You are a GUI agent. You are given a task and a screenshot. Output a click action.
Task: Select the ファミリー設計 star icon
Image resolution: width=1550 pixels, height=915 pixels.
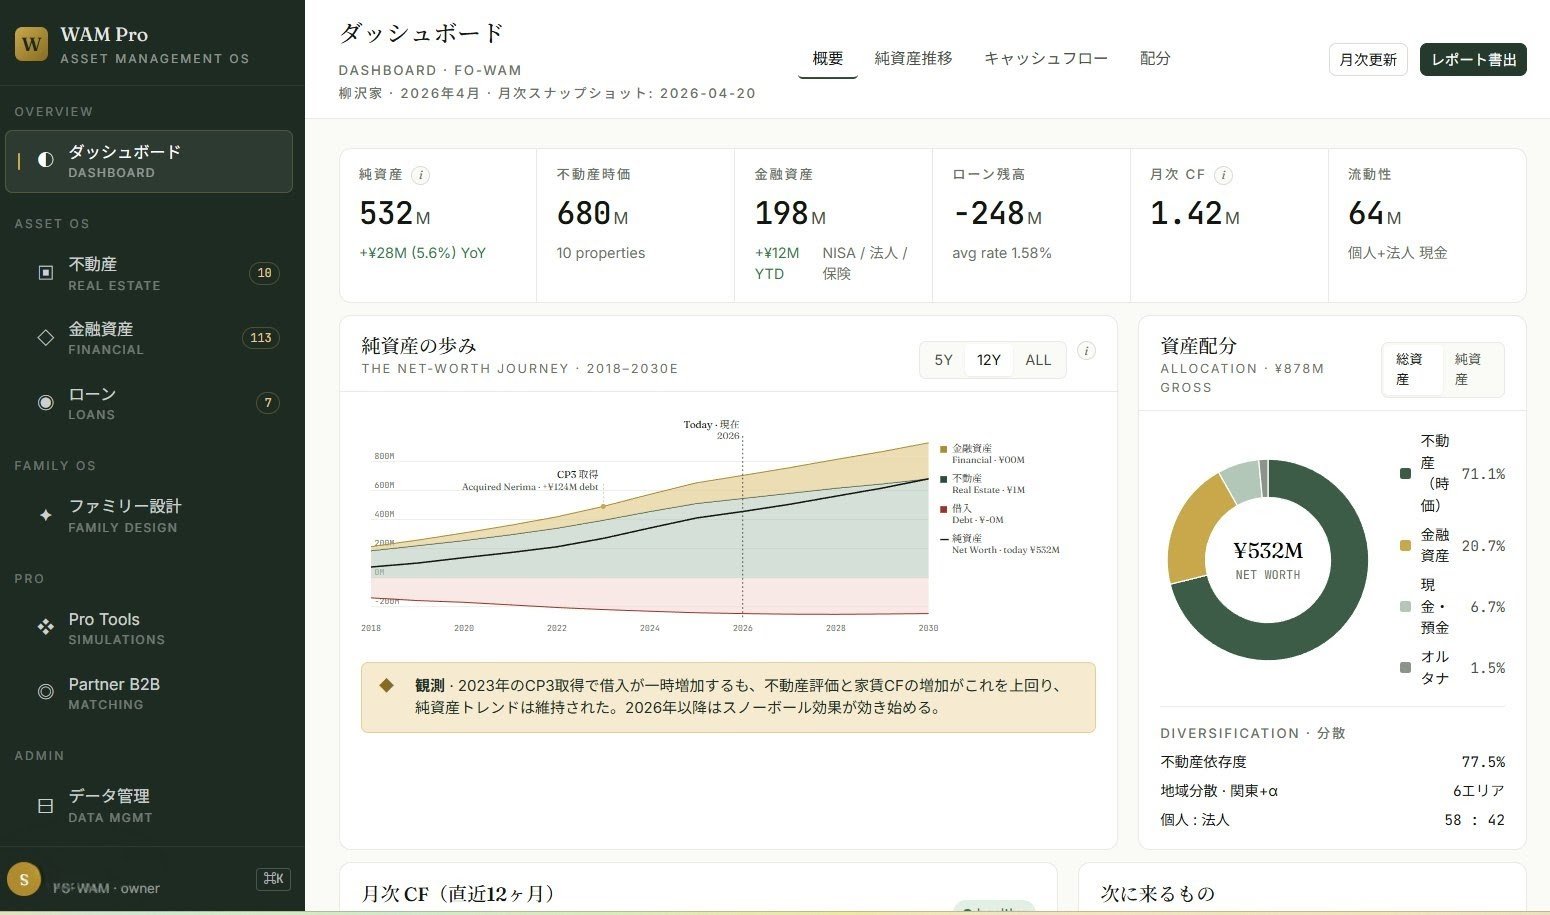point(45,515)
